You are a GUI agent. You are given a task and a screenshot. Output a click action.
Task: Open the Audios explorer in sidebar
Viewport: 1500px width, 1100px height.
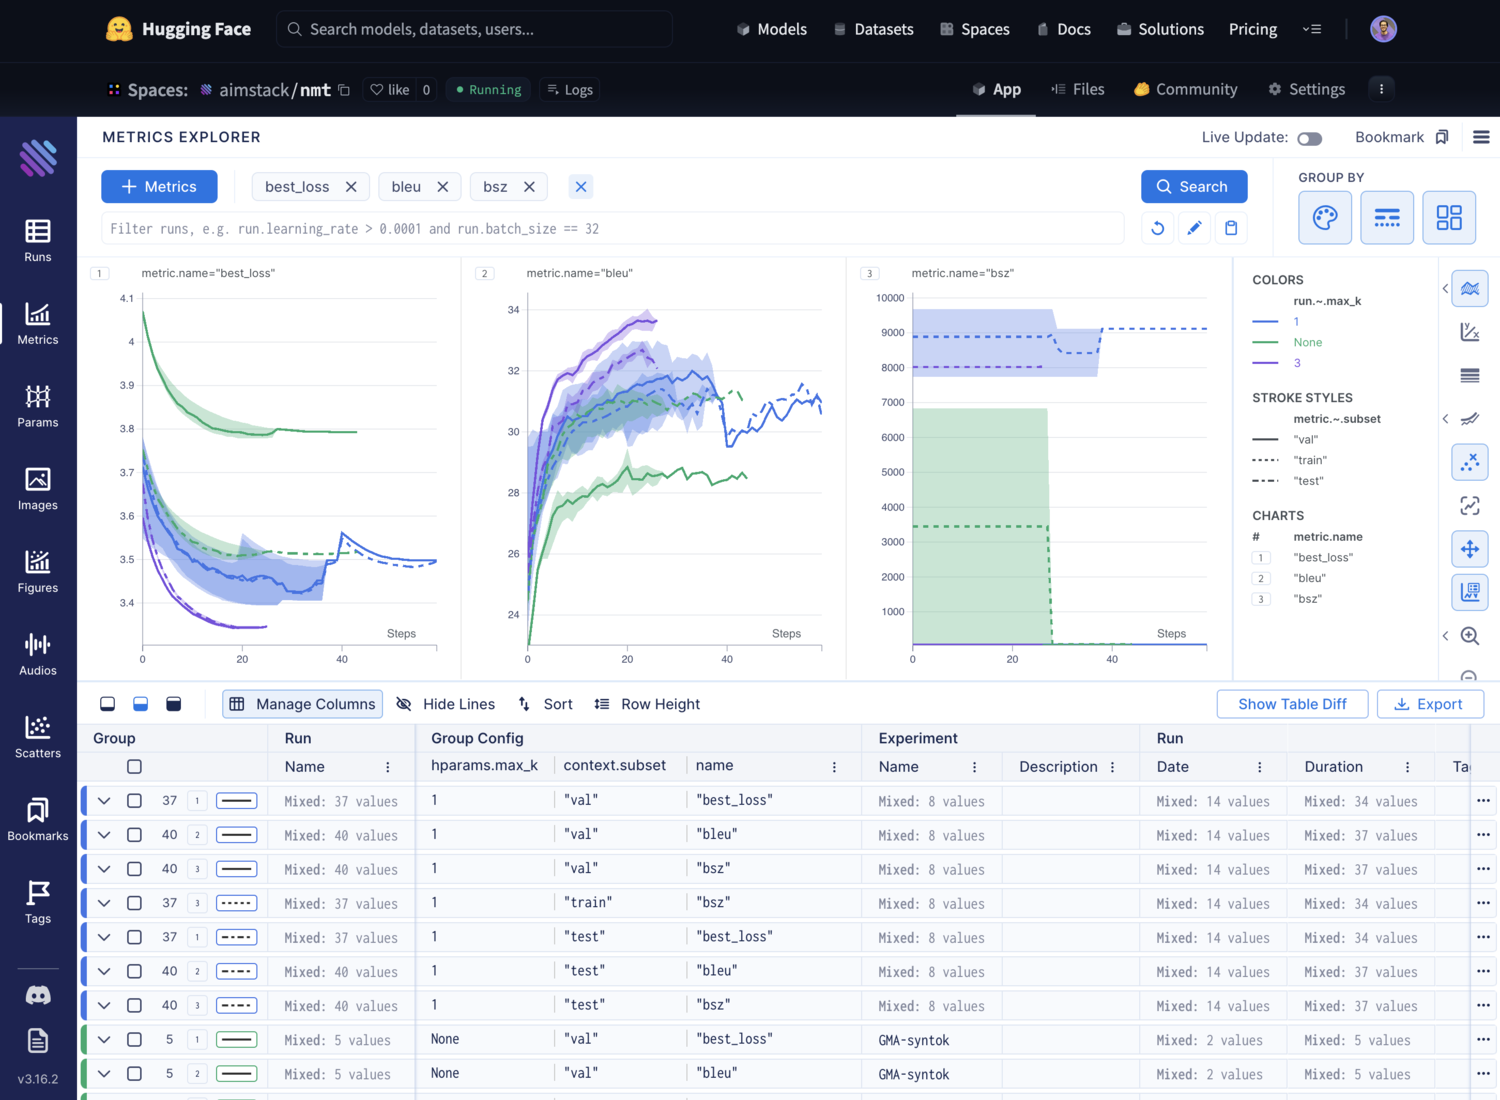pyautogui.click(x=38, y=655)
